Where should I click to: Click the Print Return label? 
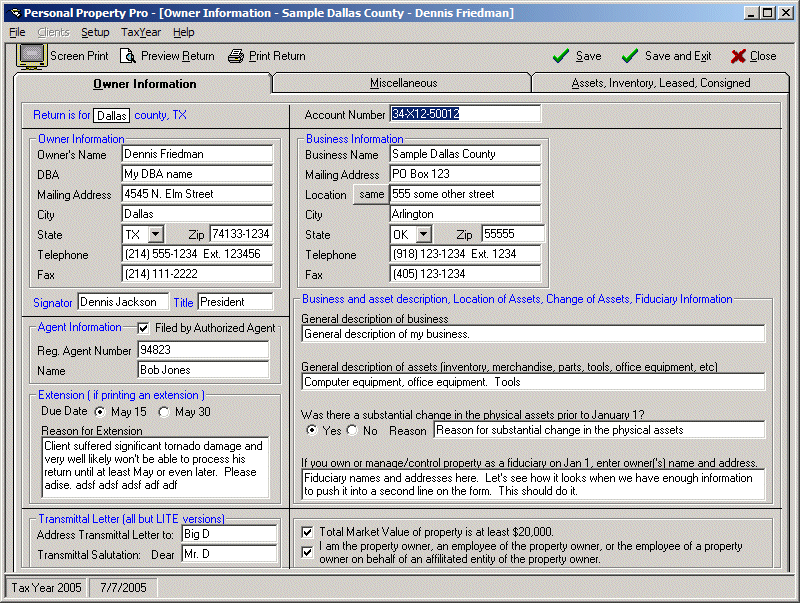pos(277,56)
